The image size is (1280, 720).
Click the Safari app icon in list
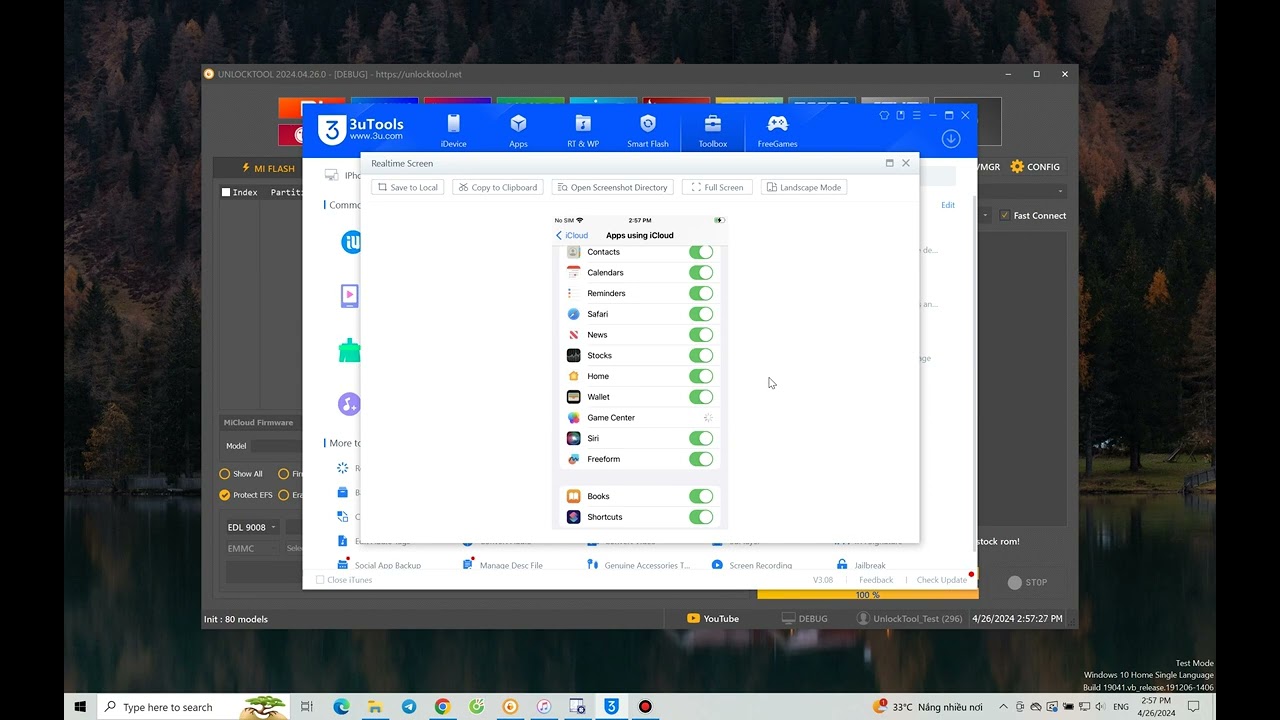pyautogui.click(x=574, y=314)
